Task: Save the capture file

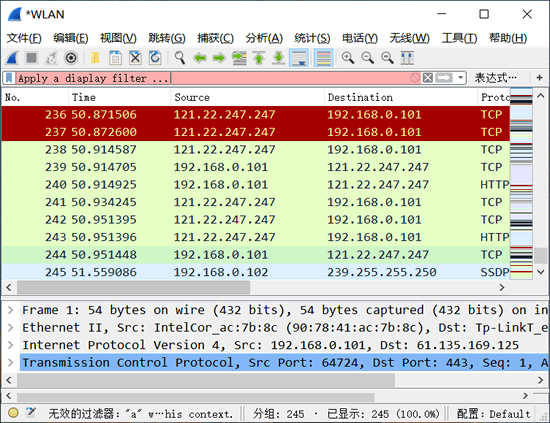Action: coord(115,58)
